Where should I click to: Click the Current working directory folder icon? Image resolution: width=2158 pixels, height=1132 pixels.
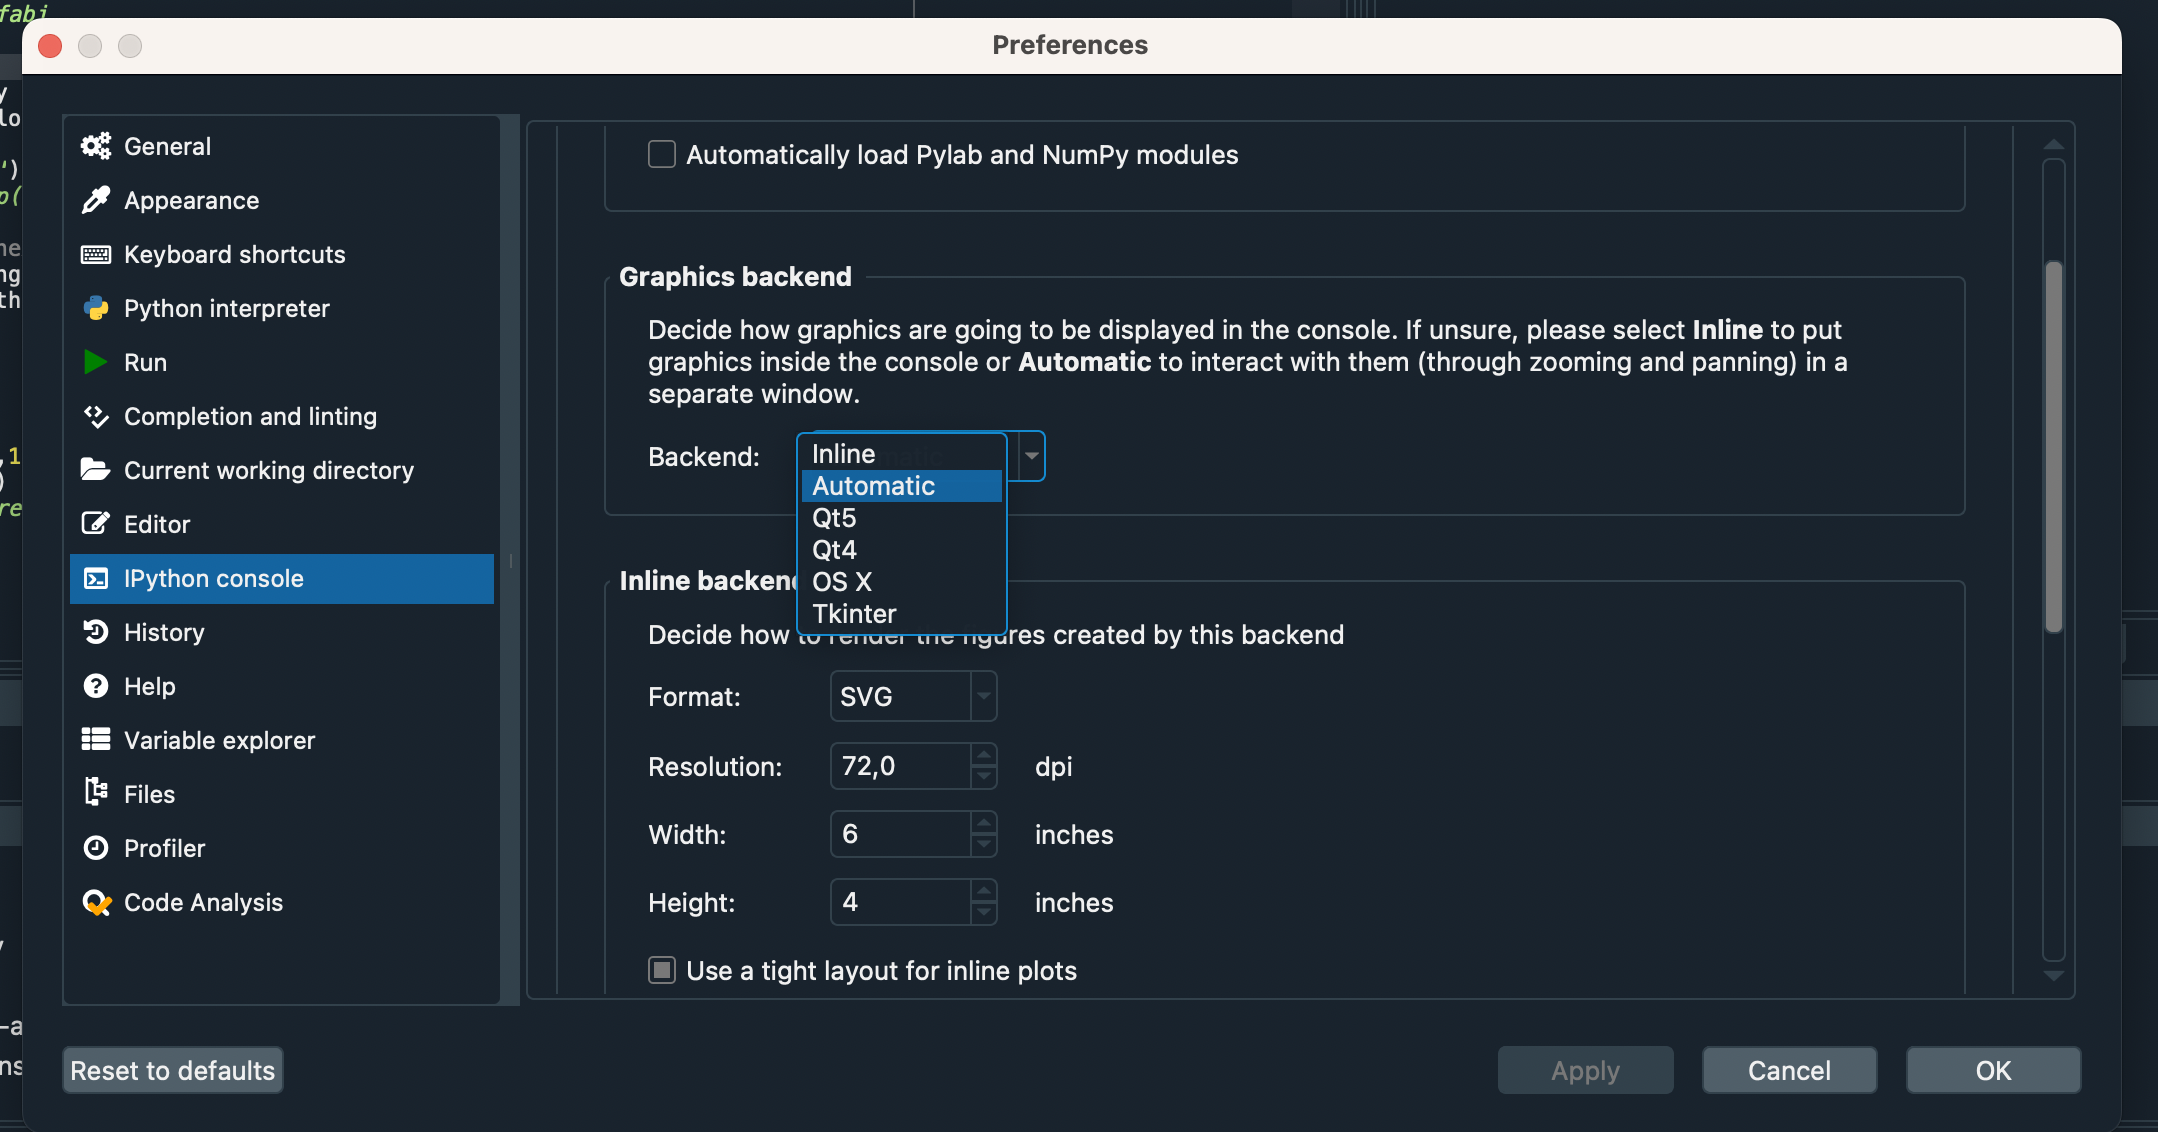click(96, 470)
